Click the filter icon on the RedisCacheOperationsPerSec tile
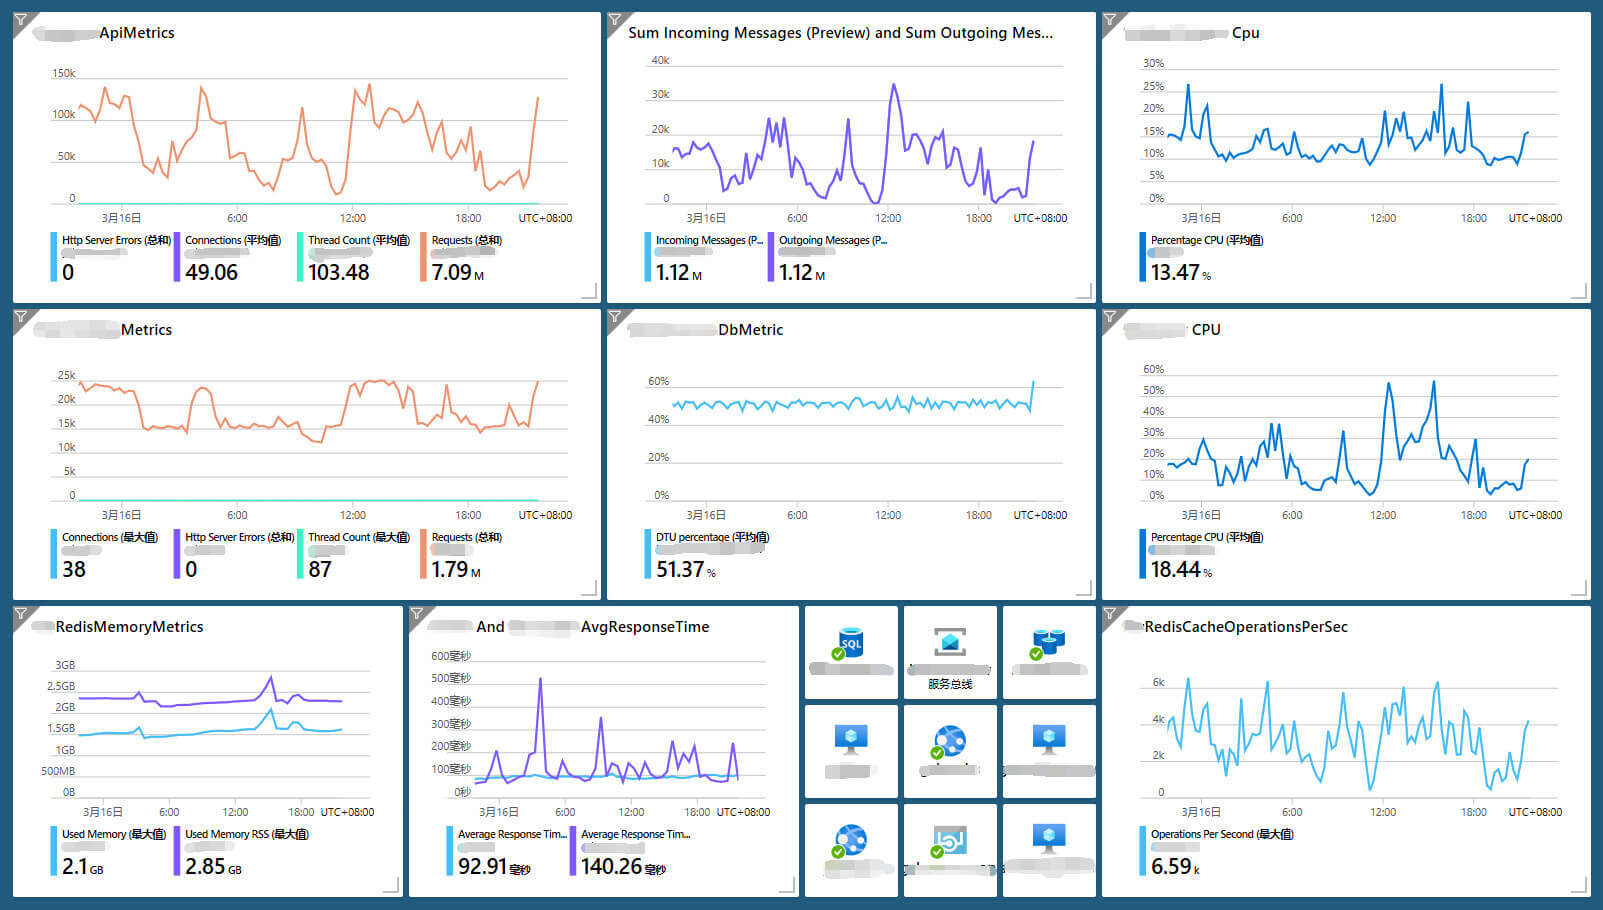1603x910 pixels. coord(1110,614)
